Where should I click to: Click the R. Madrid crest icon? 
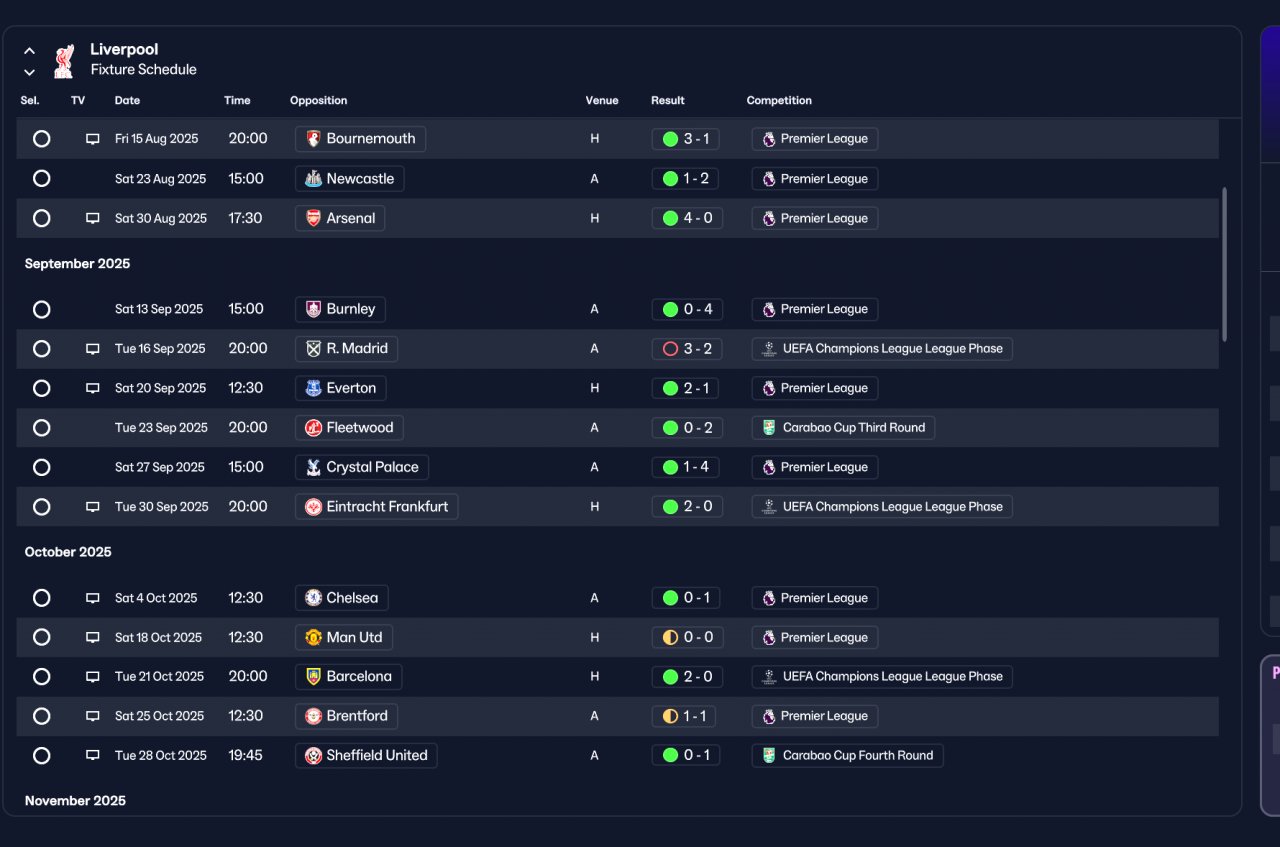[313, 349]
